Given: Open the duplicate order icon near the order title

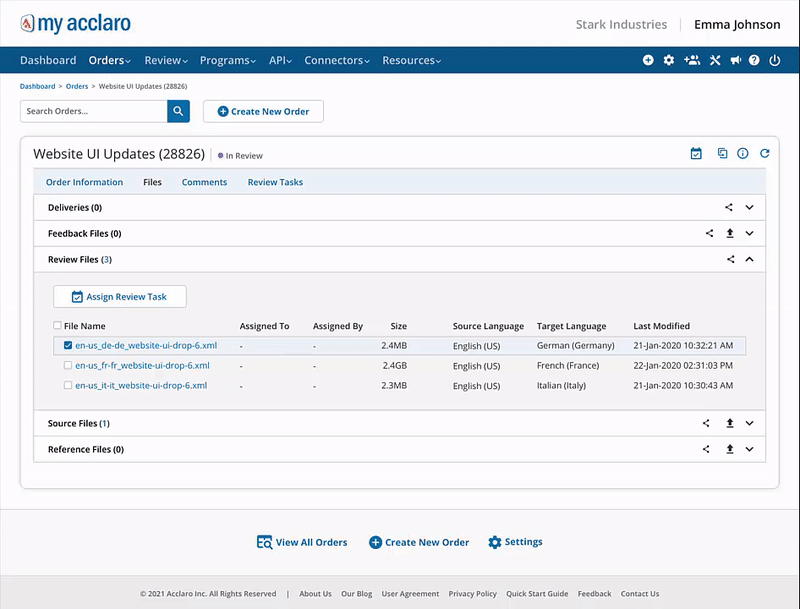Looking at the screenshot, I should pyautogui.click(x=721, y=153).
